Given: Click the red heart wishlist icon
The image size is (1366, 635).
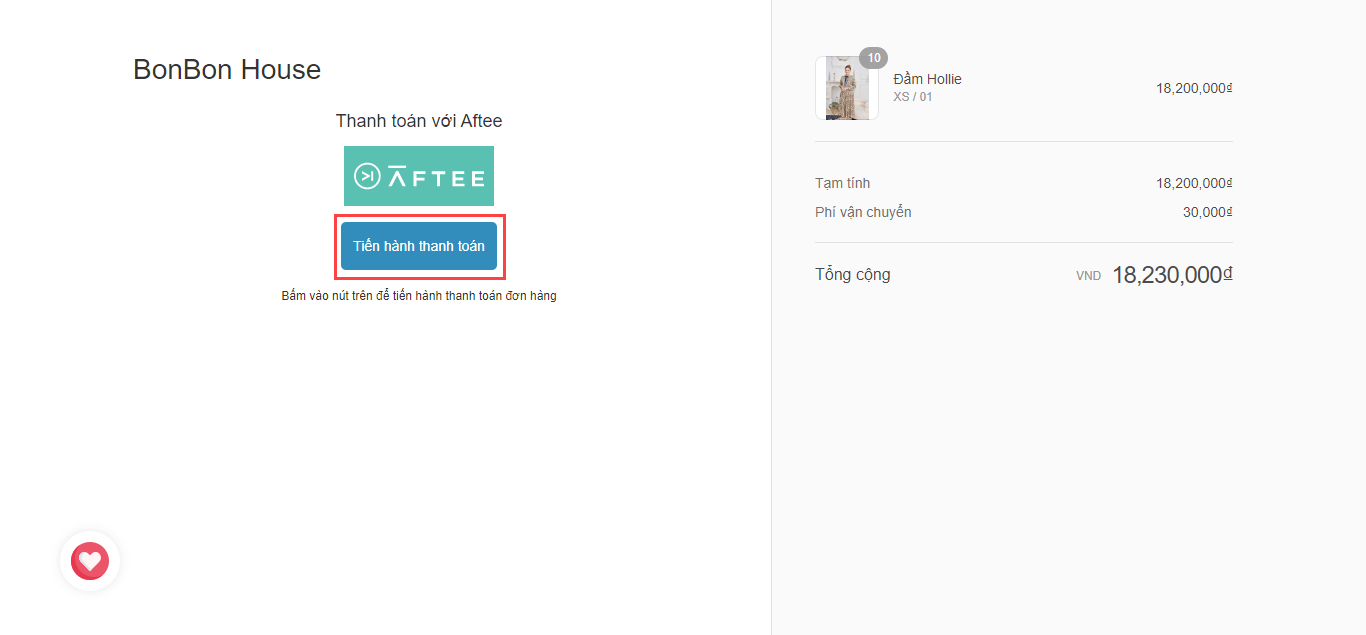Looking at the screenshot, I should (x=90, y=561).
